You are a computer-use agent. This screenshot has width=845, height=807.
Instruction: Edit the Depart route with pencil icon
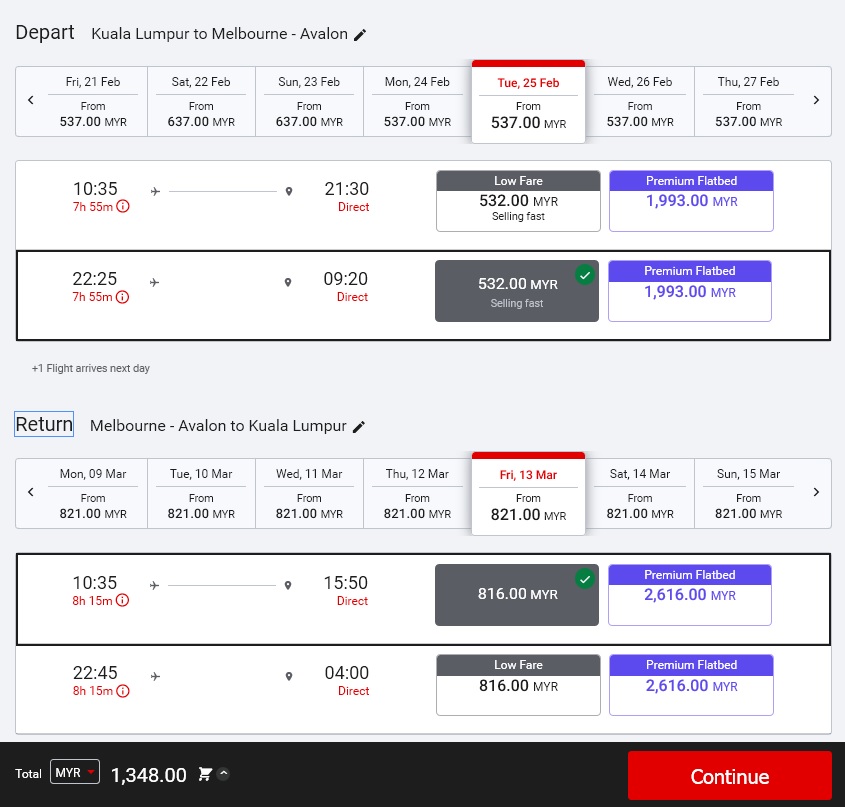[360, 35]
